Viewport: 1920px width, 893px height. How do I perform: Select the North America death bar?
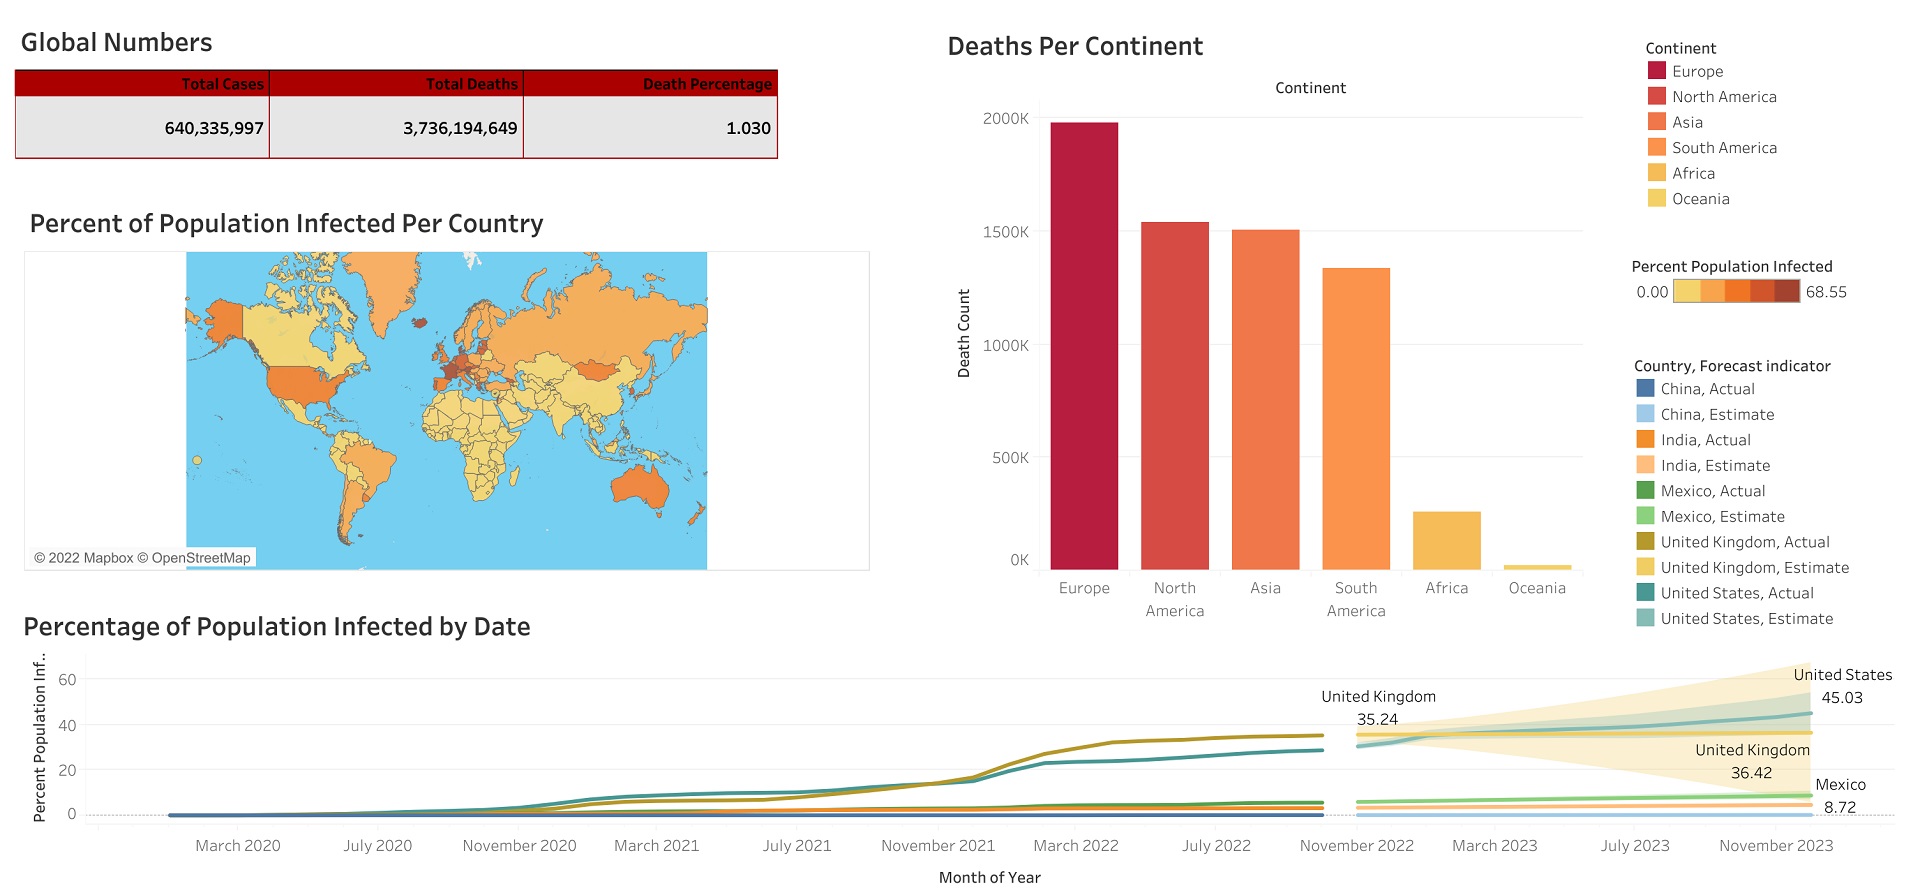point(1174,396)
